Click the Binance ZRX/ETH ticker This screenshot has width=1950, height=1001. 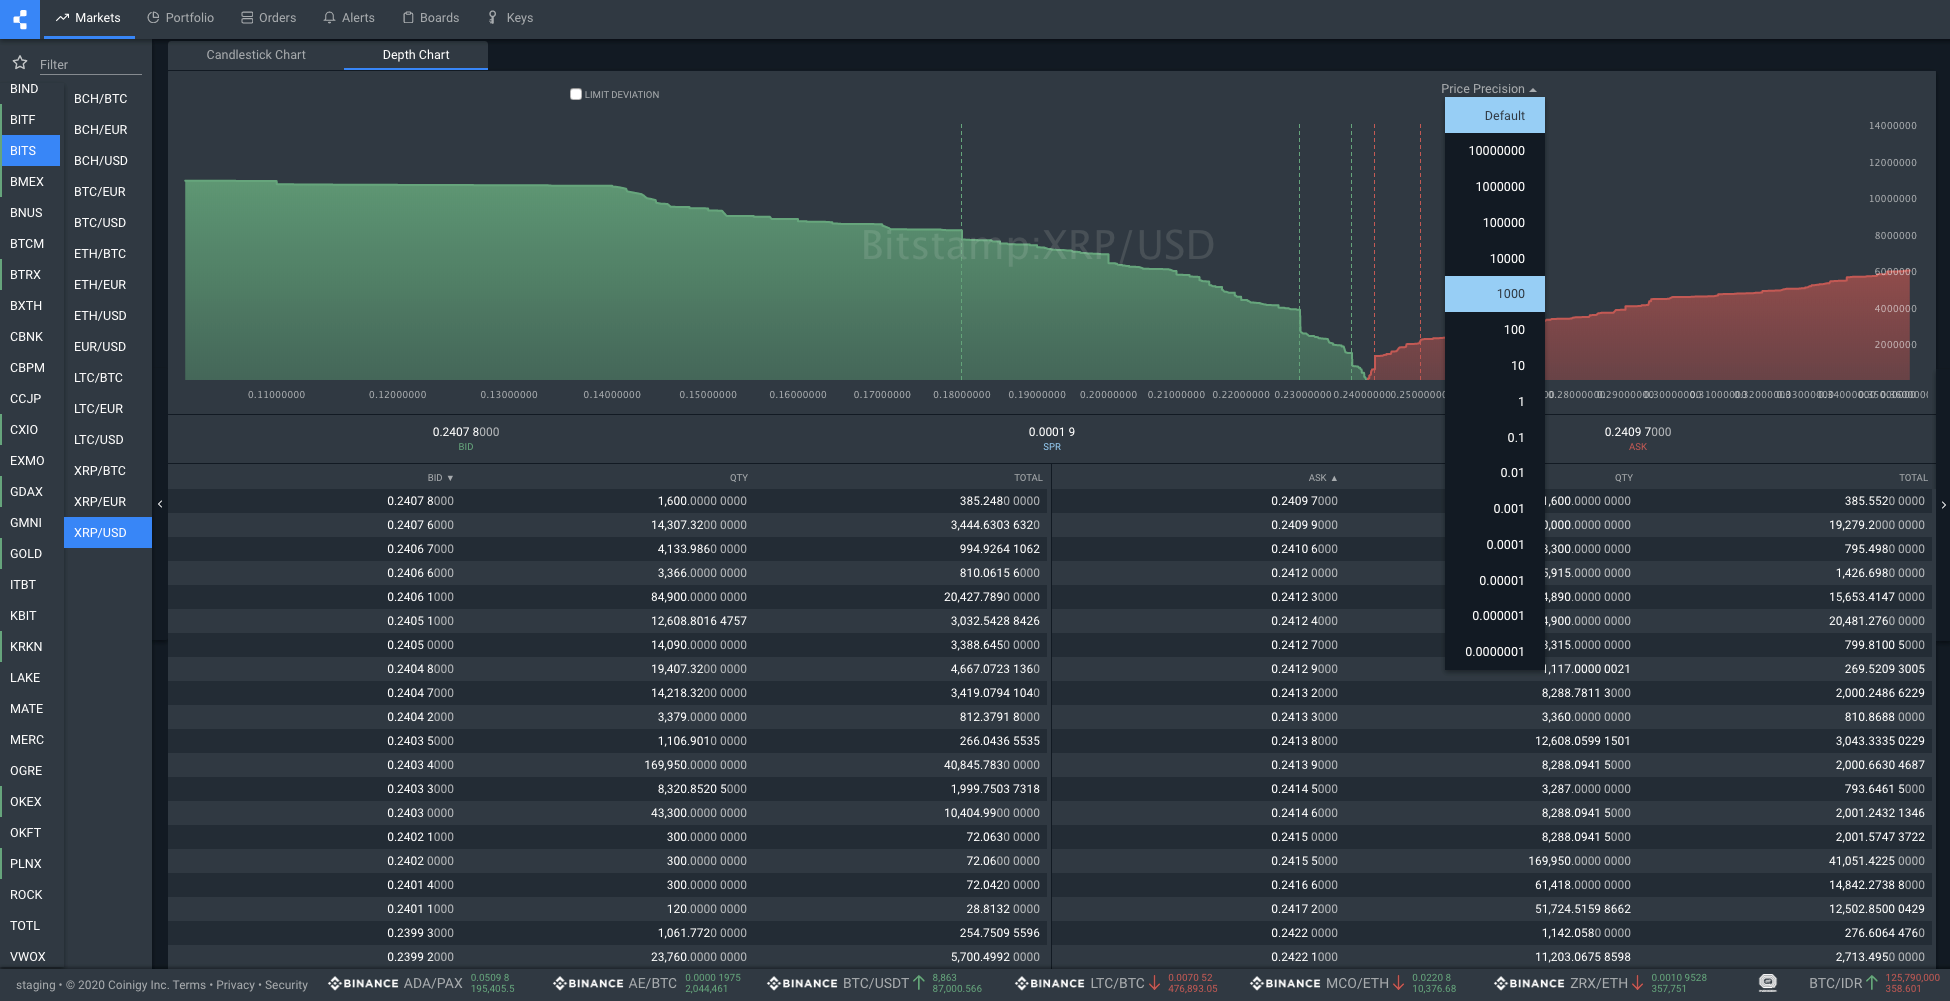click(1600, 984)
